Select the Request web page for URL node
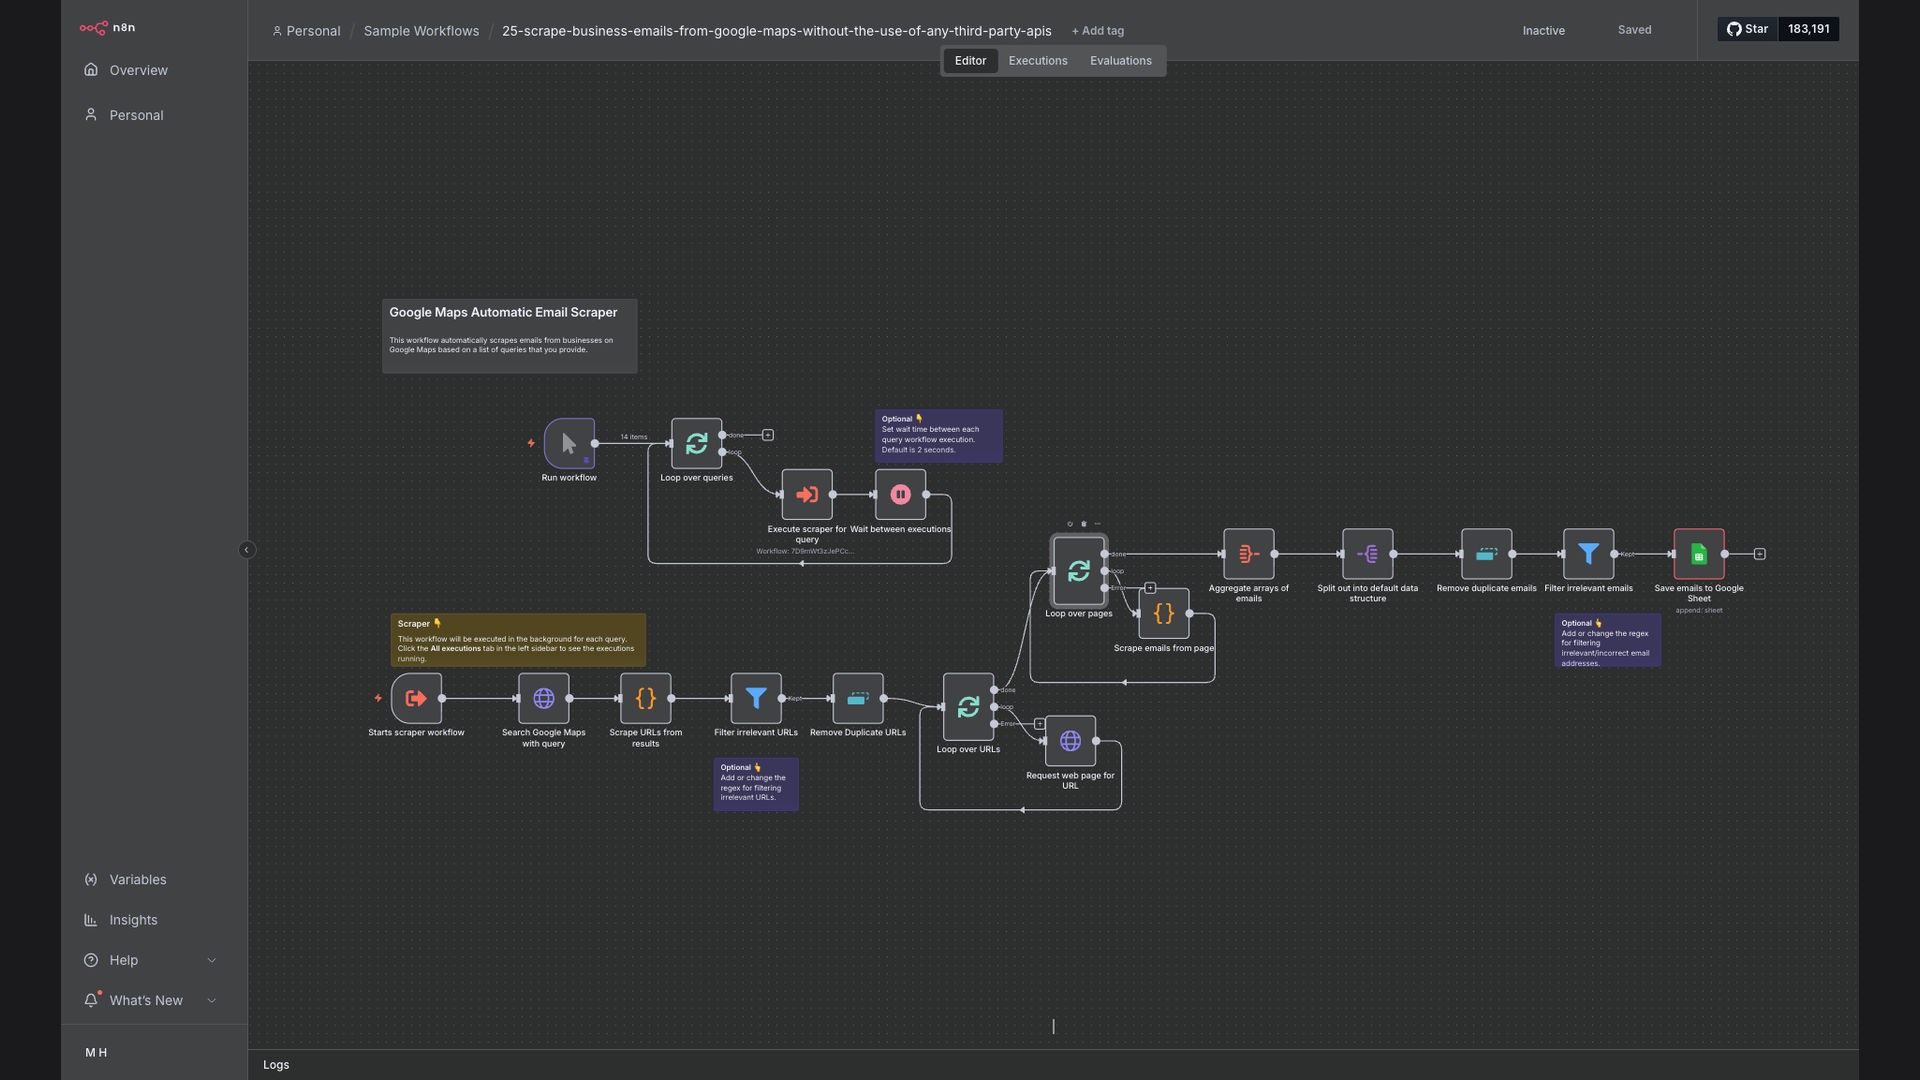Screen dimensions: 1920x1080 [1070, 741]
